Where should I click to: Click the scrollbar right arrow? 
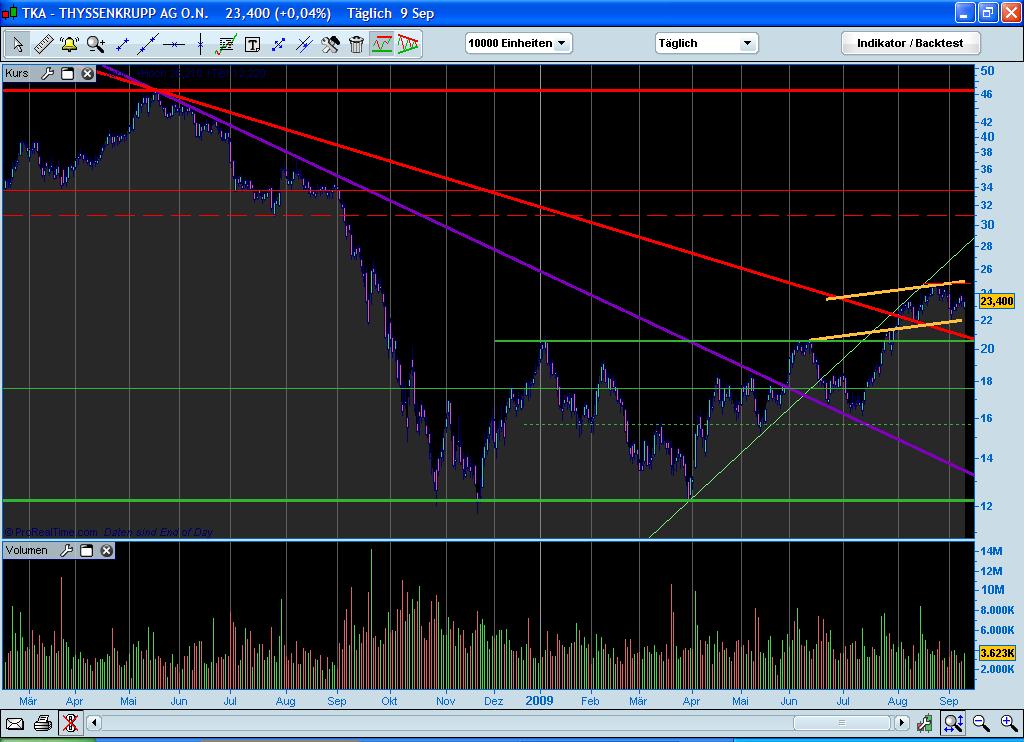[x=902, y=723]
